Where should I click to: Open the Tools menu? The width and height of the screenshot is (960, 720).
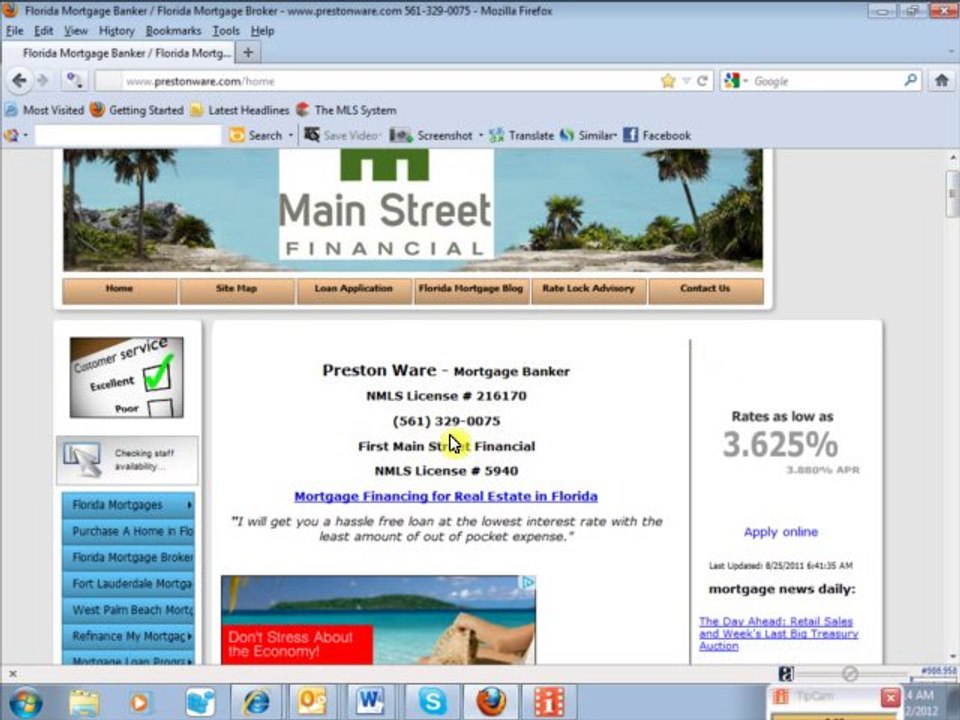[x=226, y=31]
